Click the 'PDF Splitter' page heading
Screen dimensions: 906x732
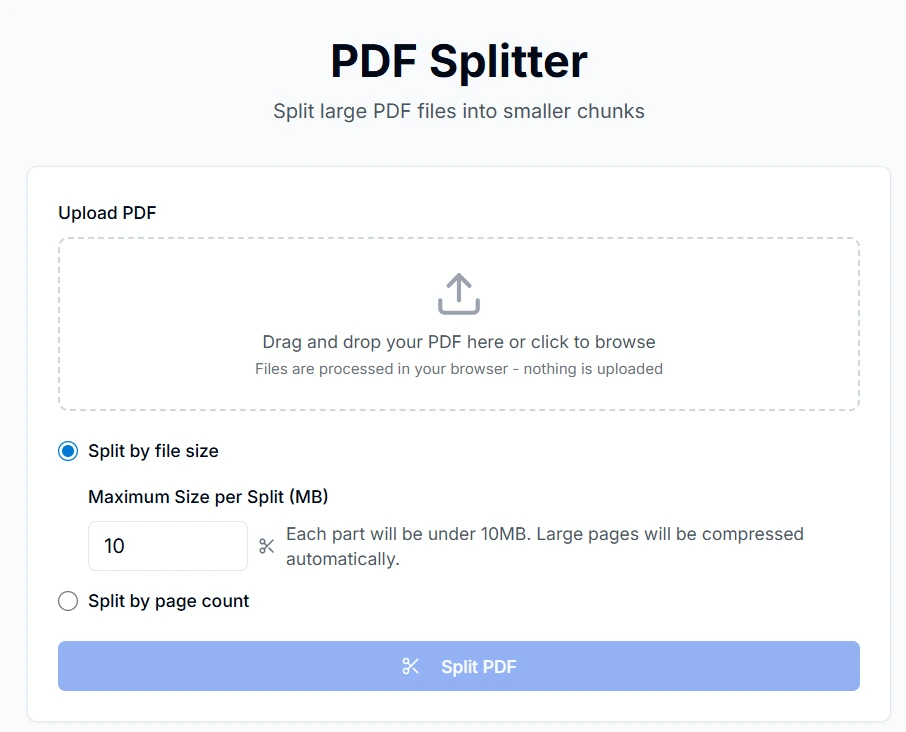[x=457, y=61]
